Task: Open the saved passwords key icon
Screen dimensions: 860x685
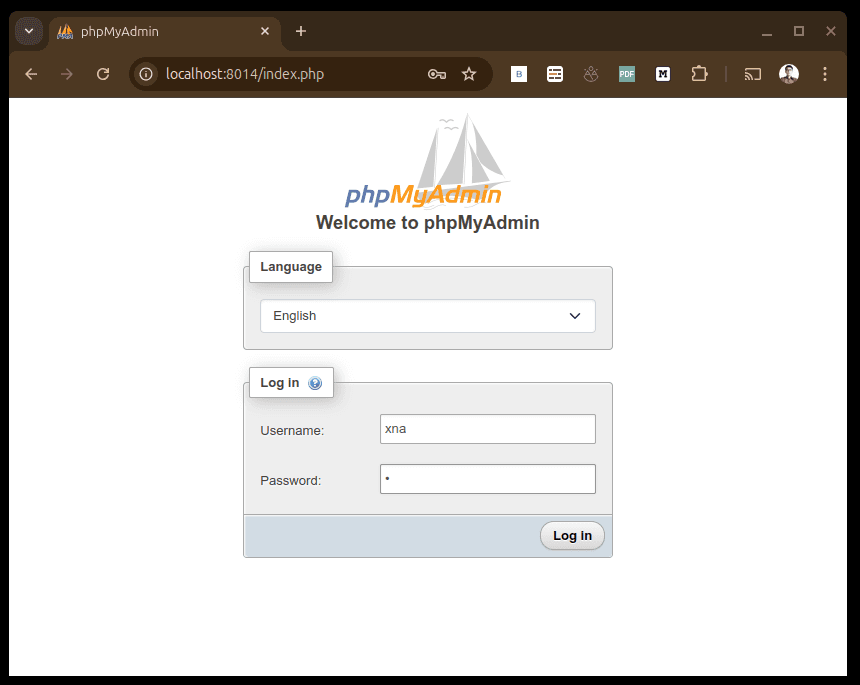Action: [437, 74]
